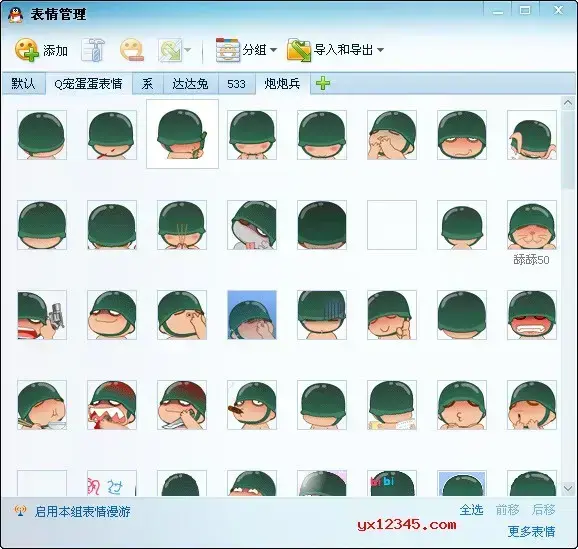The height and width of the screenshot is (549, 578).
Task: Select the blank empty emoticon in second row
Action: click(392, 225)
